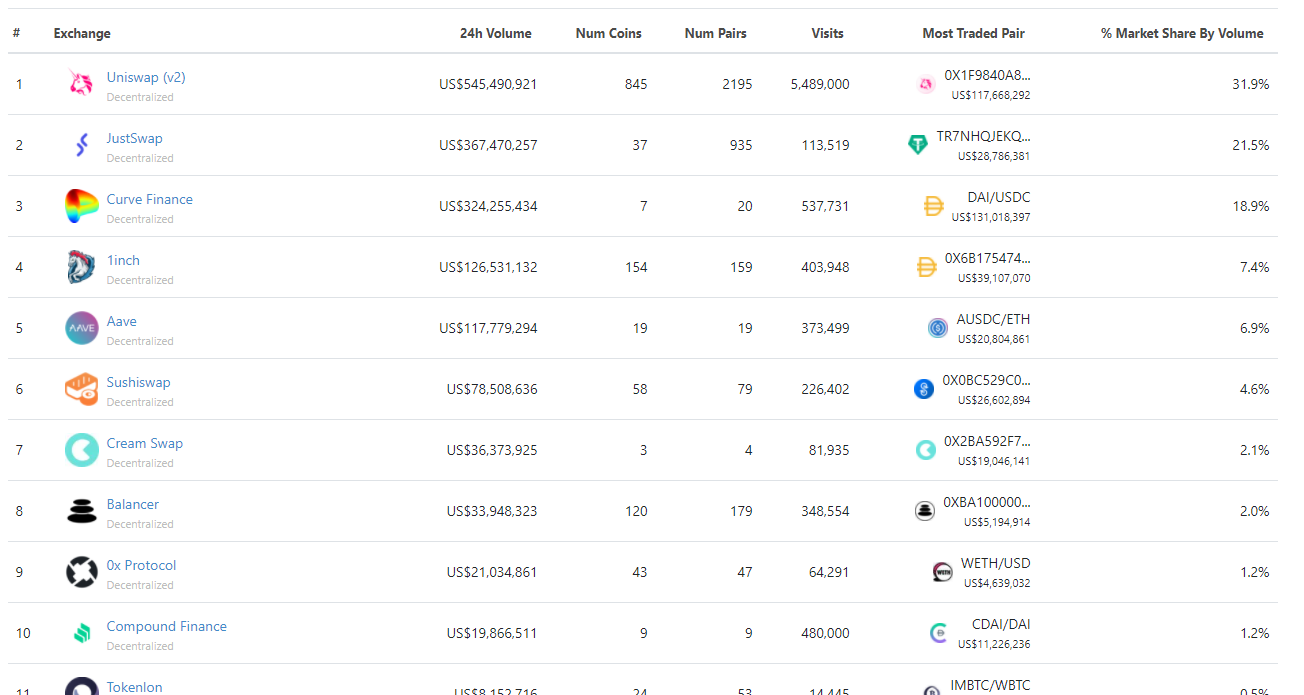The width and height of the screenshot is (1304, 695).
Task: Click the coin icon beside AUSDC/ETH
Action: tap(937, 328)
